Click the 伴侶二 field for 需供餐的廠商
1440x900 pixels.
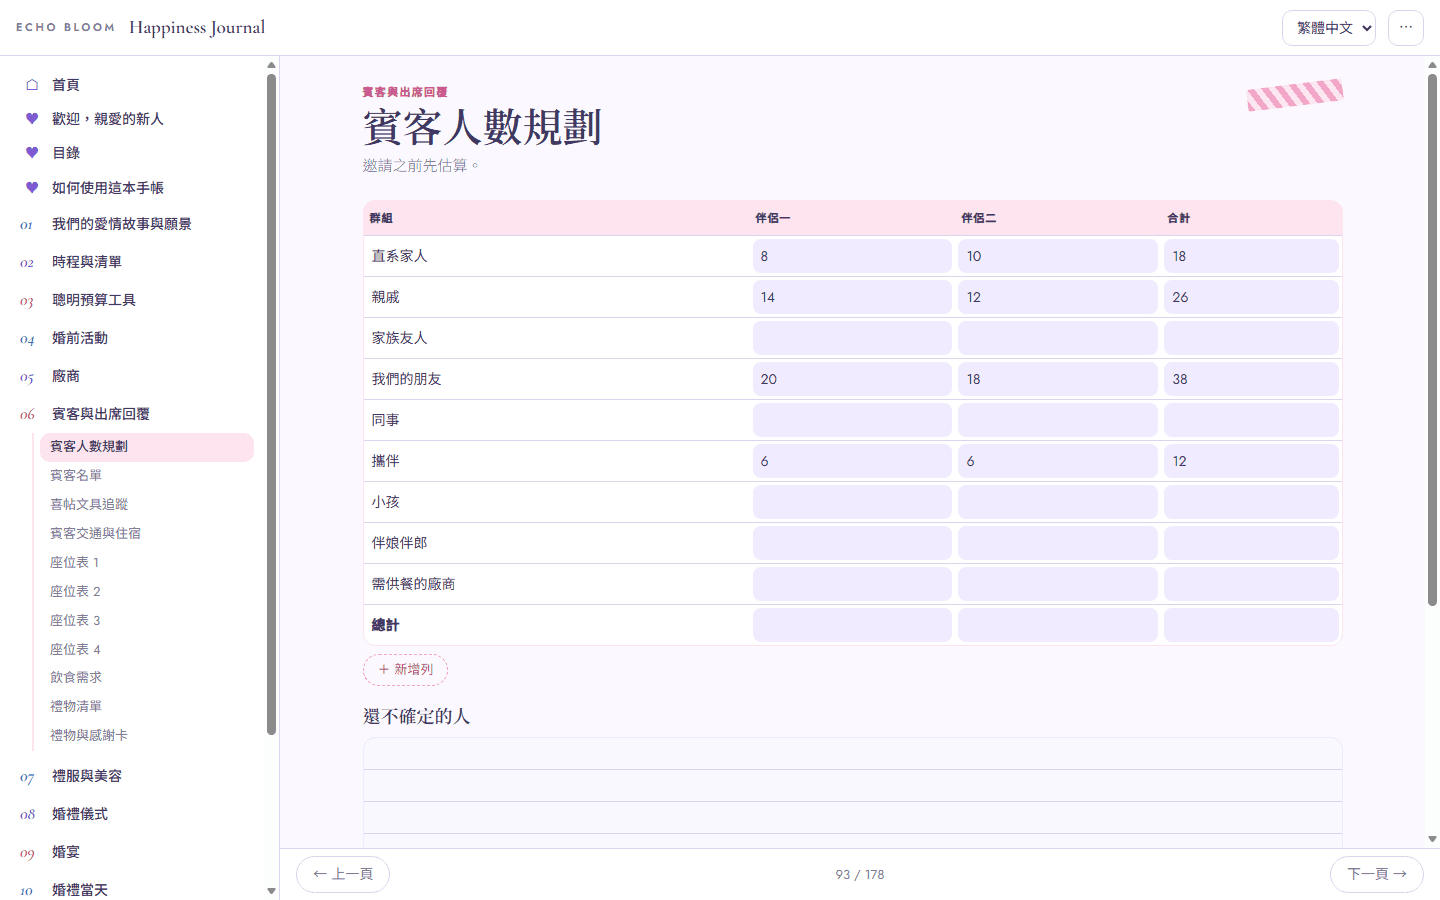1058,584
